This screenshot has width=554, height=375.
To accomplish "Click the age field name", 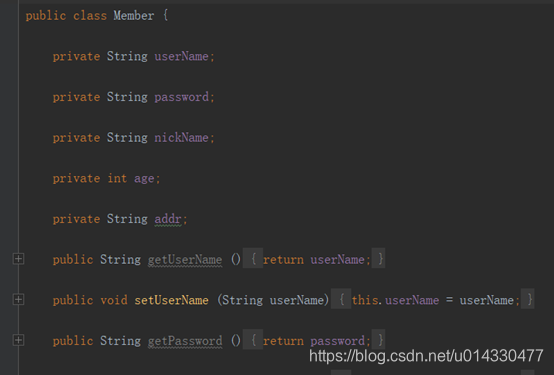I will [144, 179].
